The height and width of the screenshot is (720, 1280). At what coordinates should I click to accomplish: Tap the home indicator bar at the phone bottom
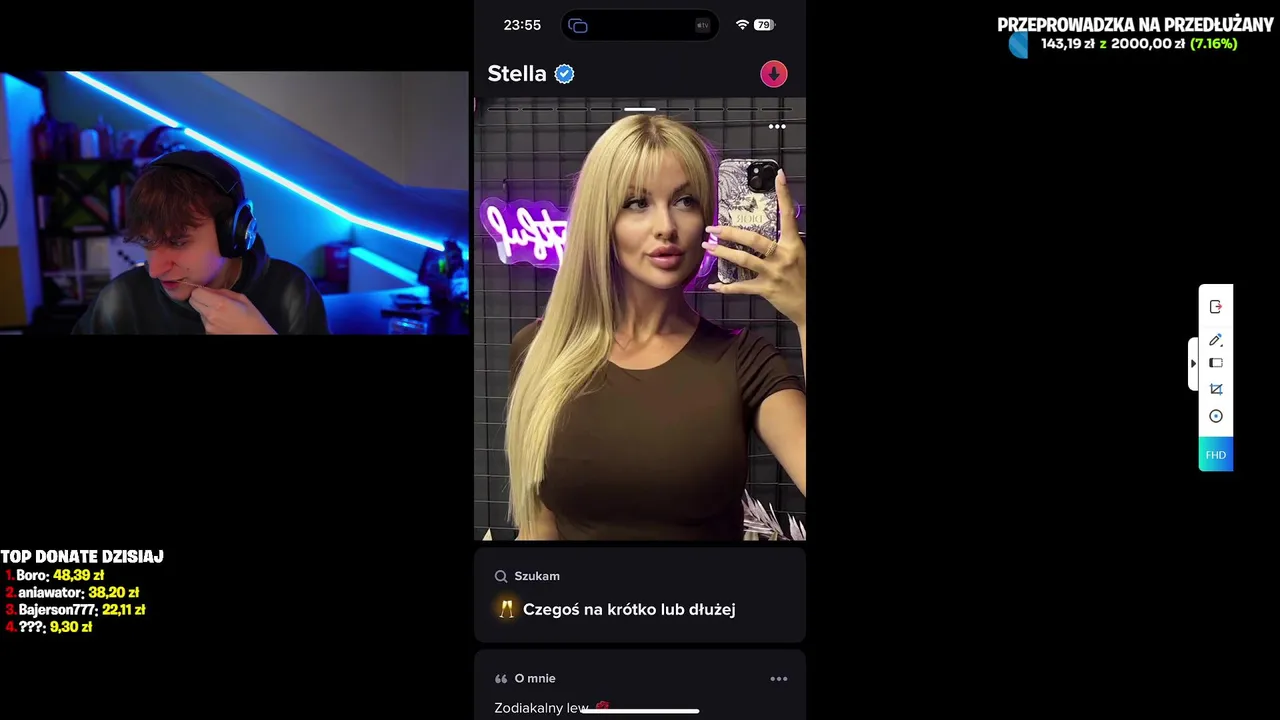pos(640,711)
